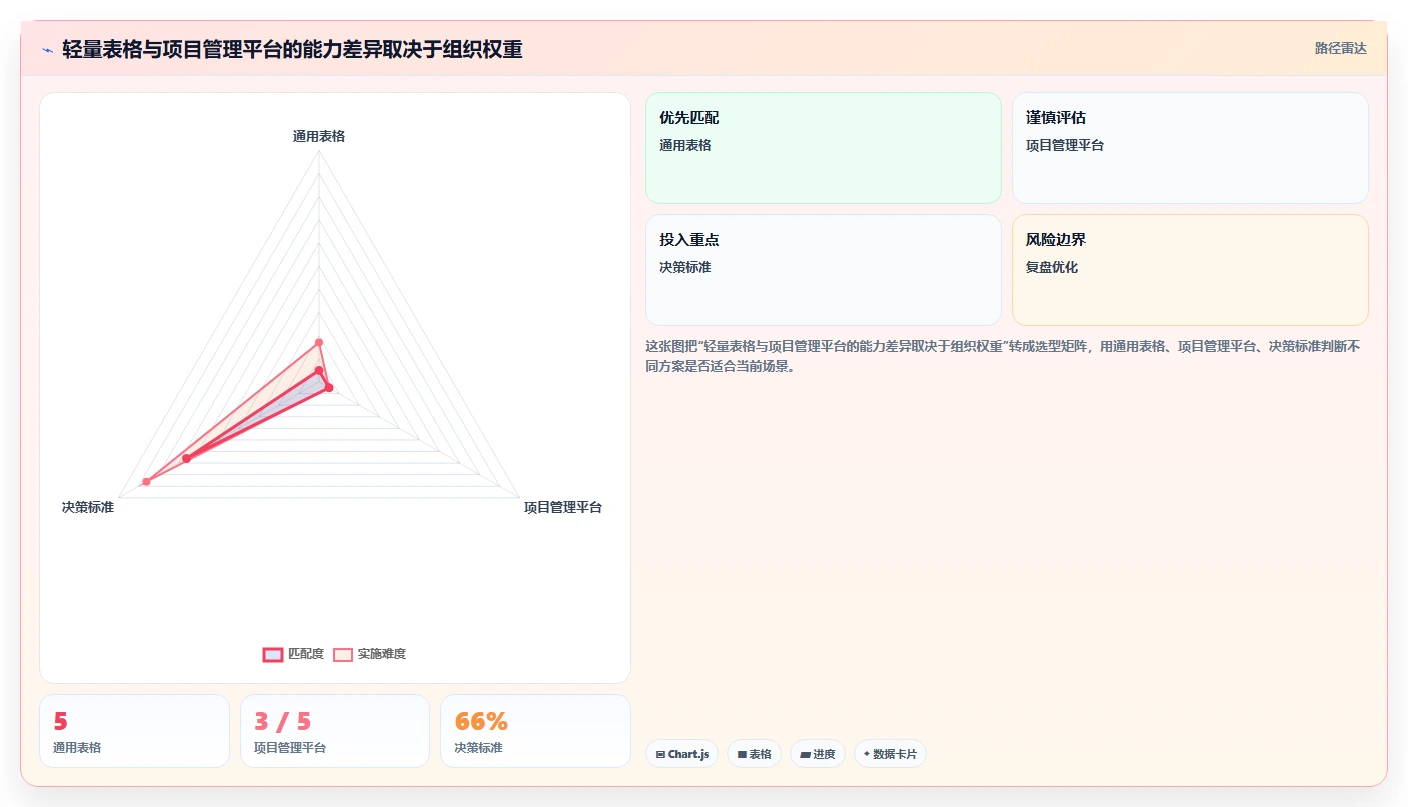
Task: Select the 匹配度 data point on 决策标准 axis
Action: pos(186,458)
